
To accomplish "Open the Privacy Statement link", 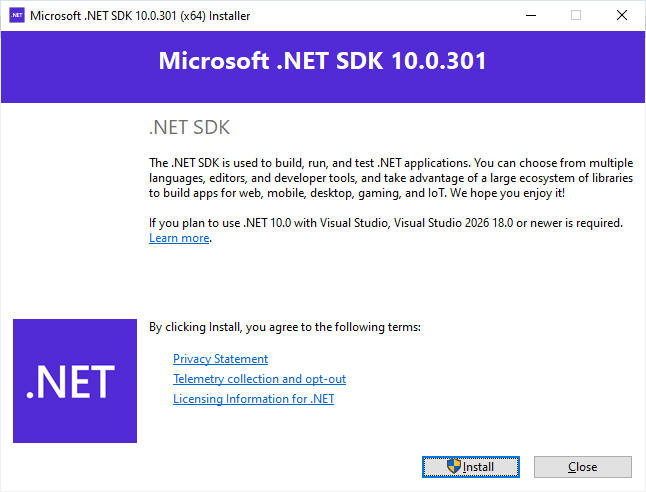I will click(x=220, y=359).
